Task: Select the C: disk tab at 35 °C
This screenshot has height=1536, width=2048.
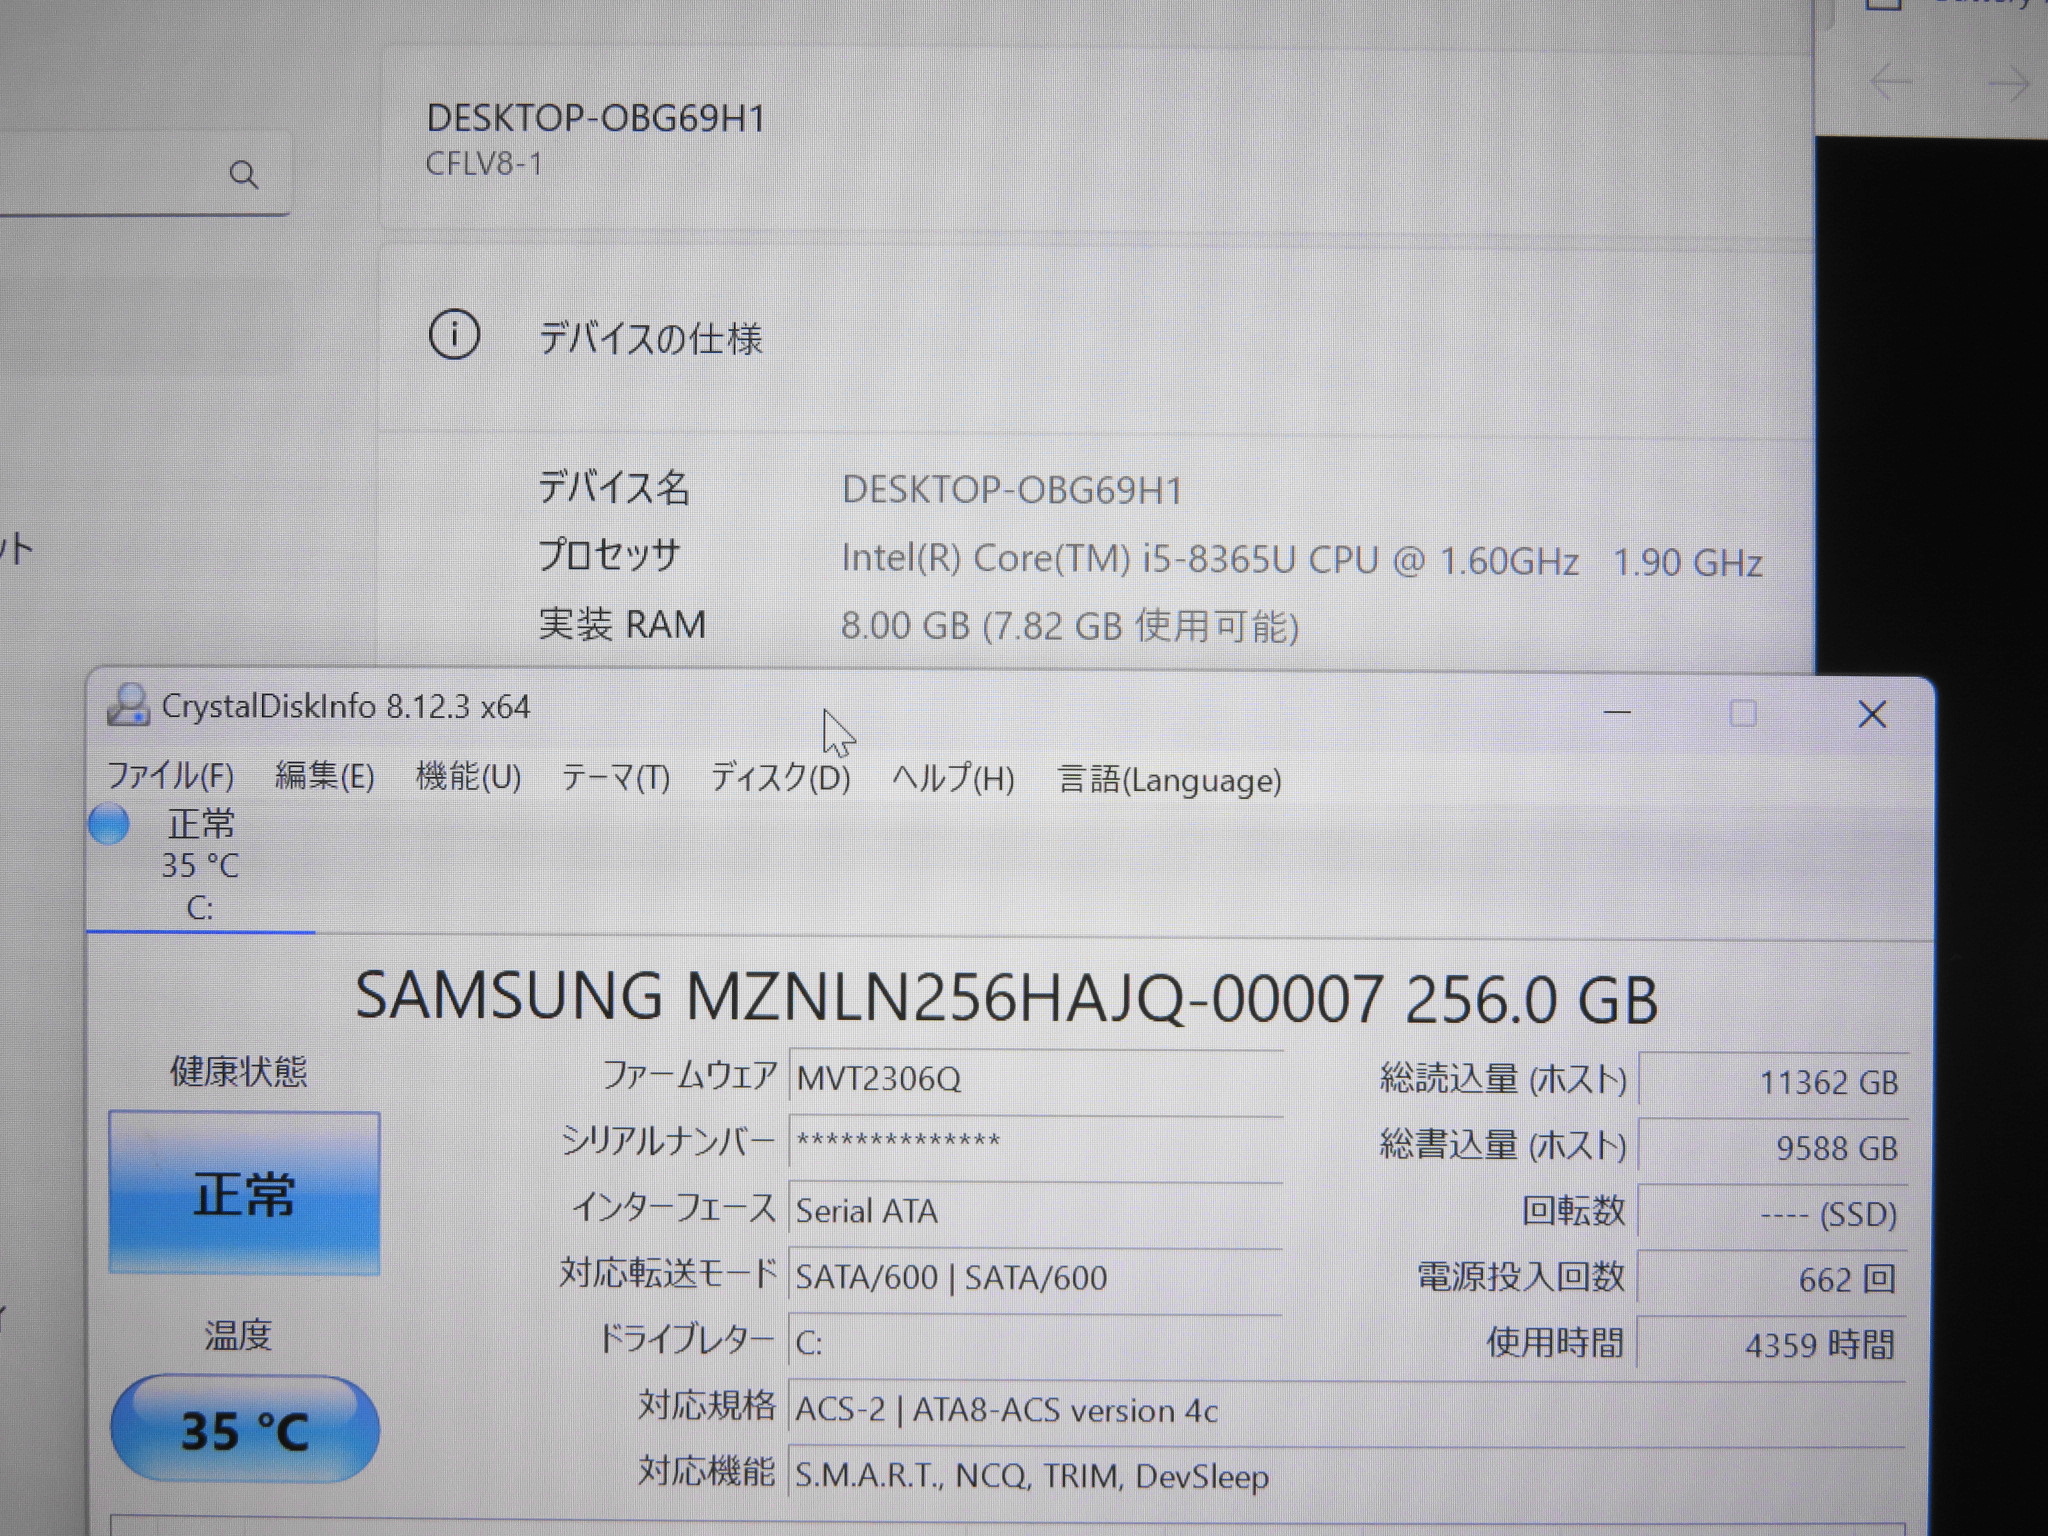Action: (x=200, y=866)
